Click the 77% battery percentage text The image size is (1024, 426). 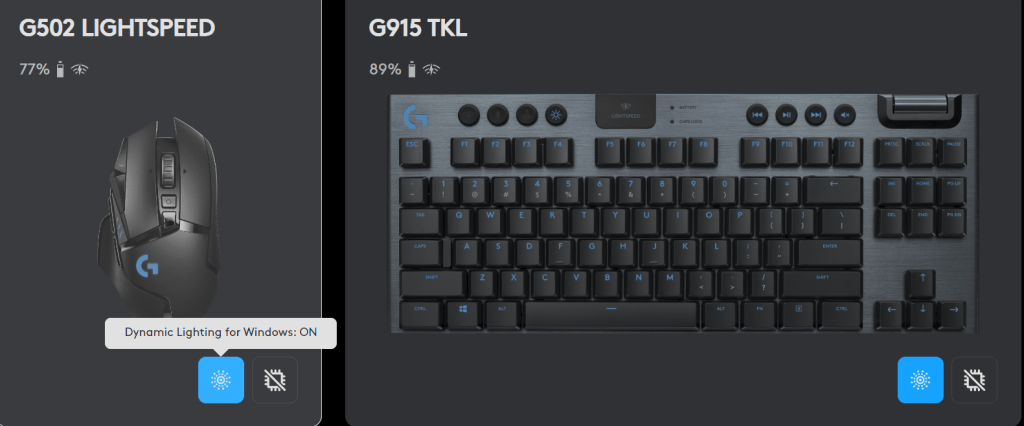[x=34, y=69]
